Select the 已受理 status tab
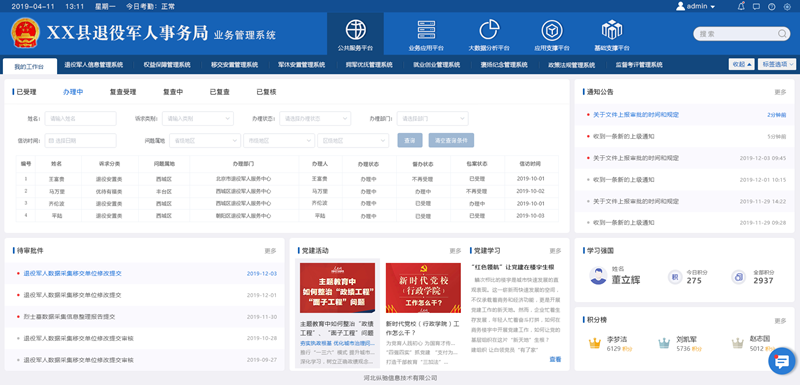 [27, 92]
